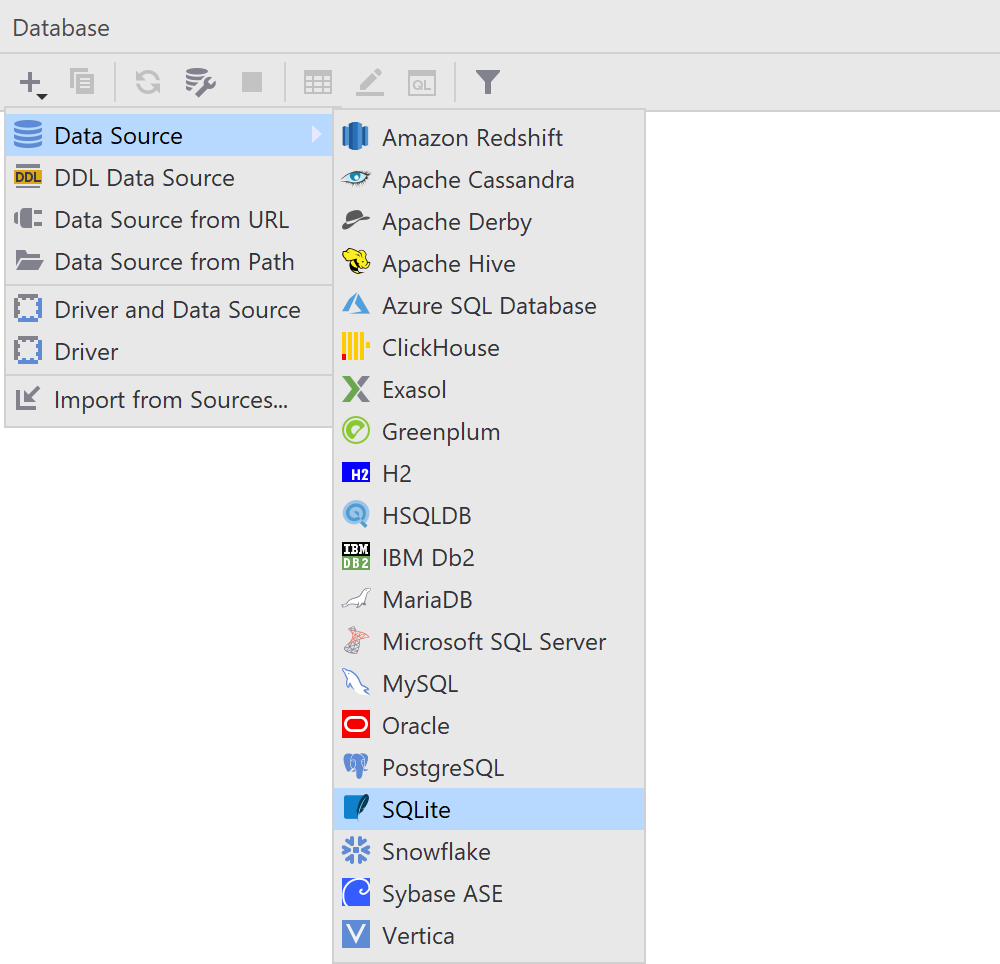Viewport: 1000px width, 964px height.
Task: Open the QL query console icon
Action: click(x=422, y=83)
